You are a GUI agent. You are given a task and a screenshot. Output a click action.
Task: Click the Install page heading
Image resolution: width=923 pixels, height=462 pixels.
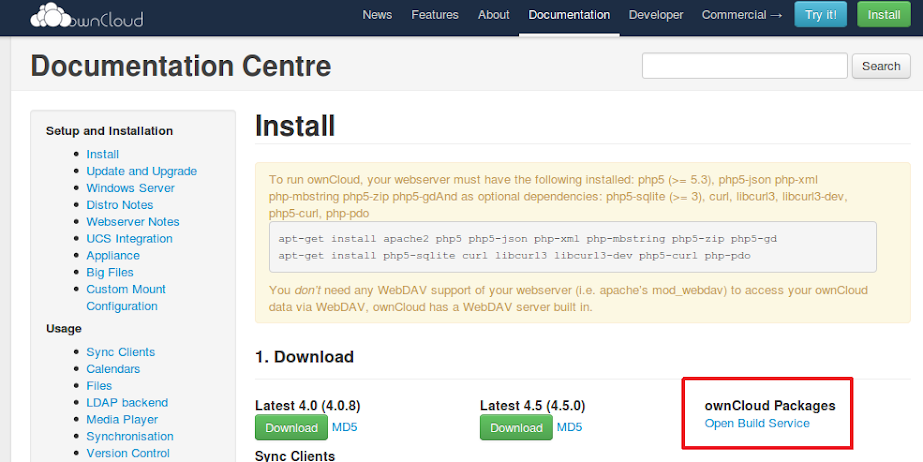point(295,126)
